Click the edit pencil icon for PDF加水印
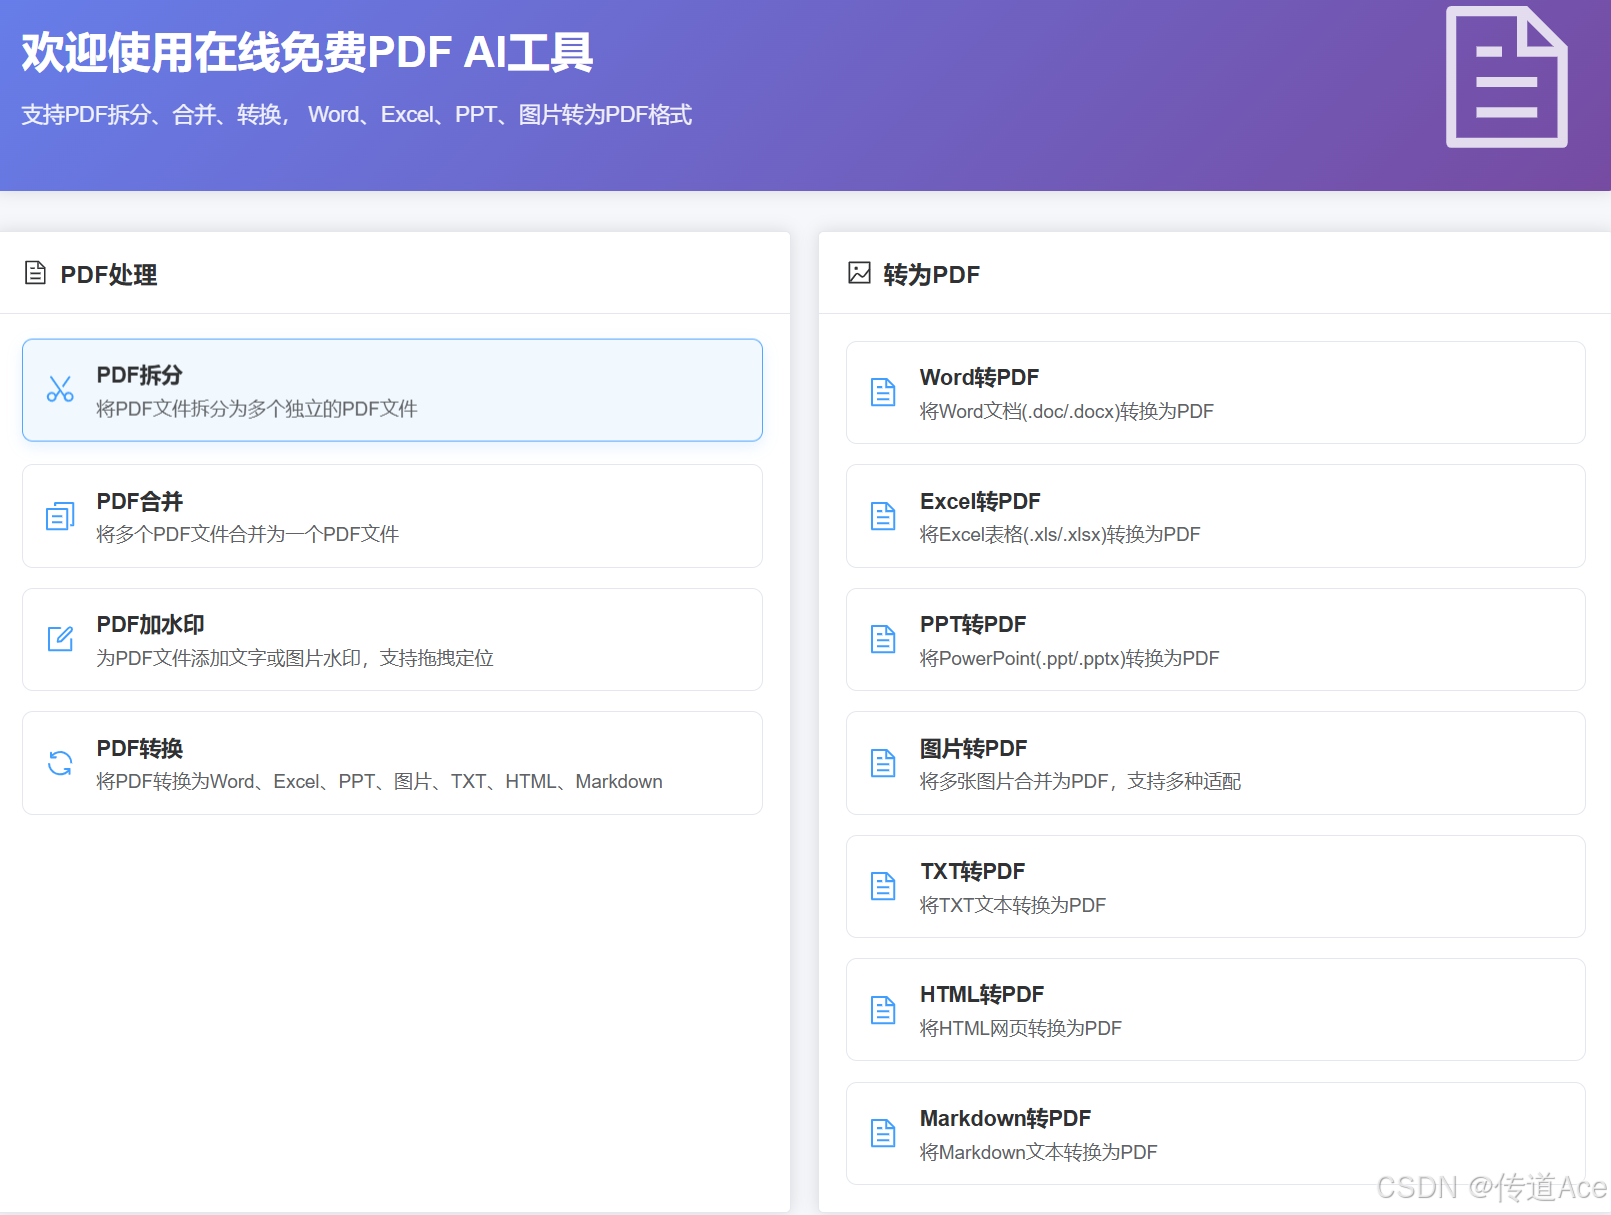The width and height of the screenshot is (1611, 1215). pyautogui.click(x=60, y=639)
